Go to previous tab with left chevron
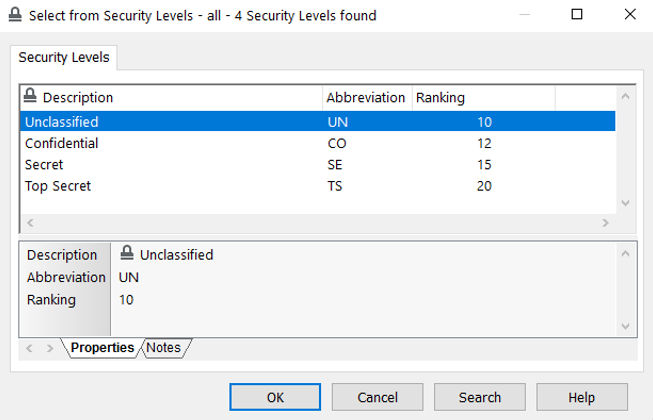The width and height of the screenshot is (653, 420). click(28, 348)
